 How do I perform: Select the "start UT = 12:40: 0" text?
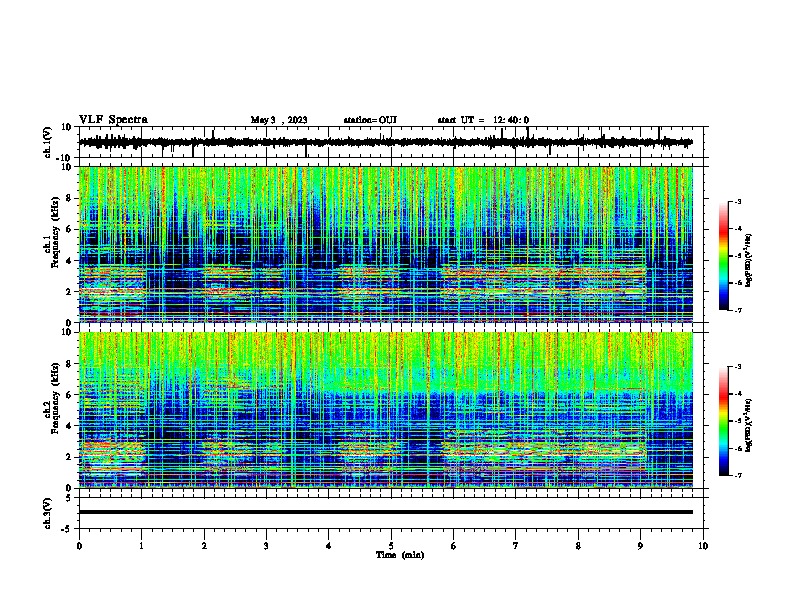(483, 120)
